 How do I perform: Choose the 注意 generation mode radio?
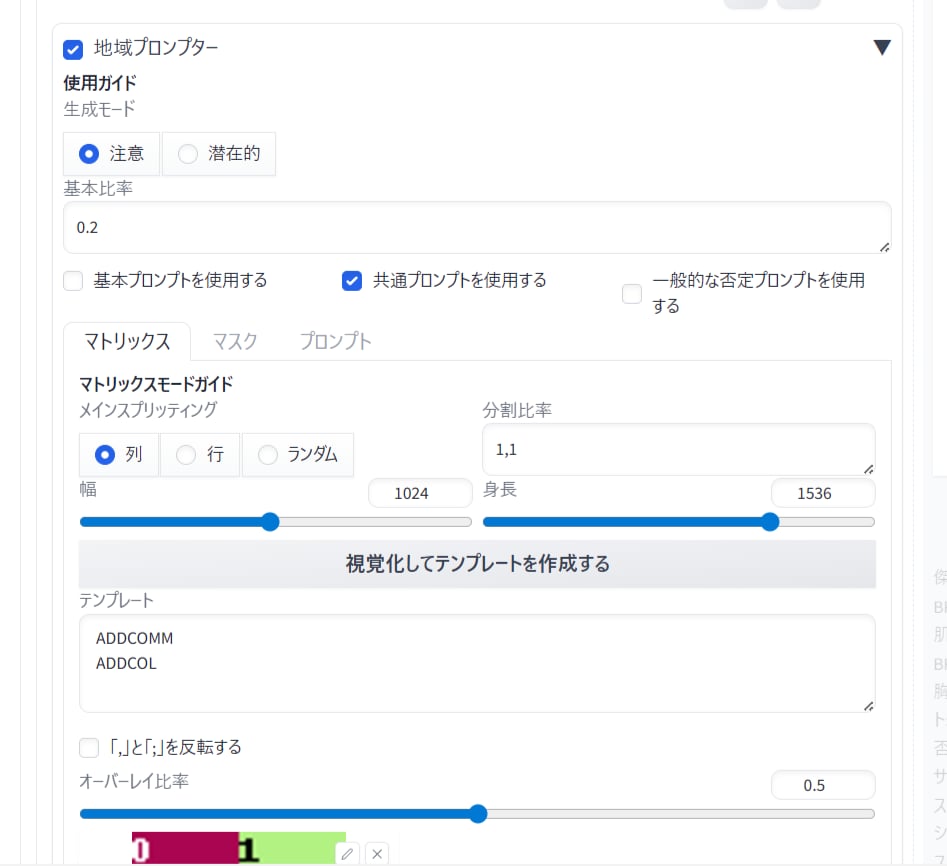click(89, 154)
